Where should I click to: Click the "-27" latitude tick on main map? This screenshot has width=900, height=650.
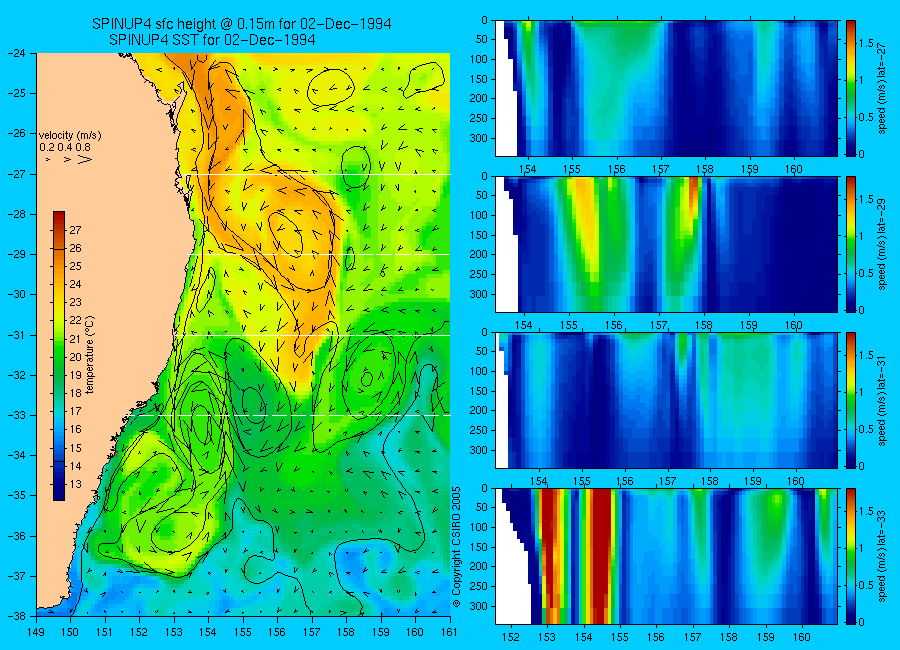(x=17, y=173)
